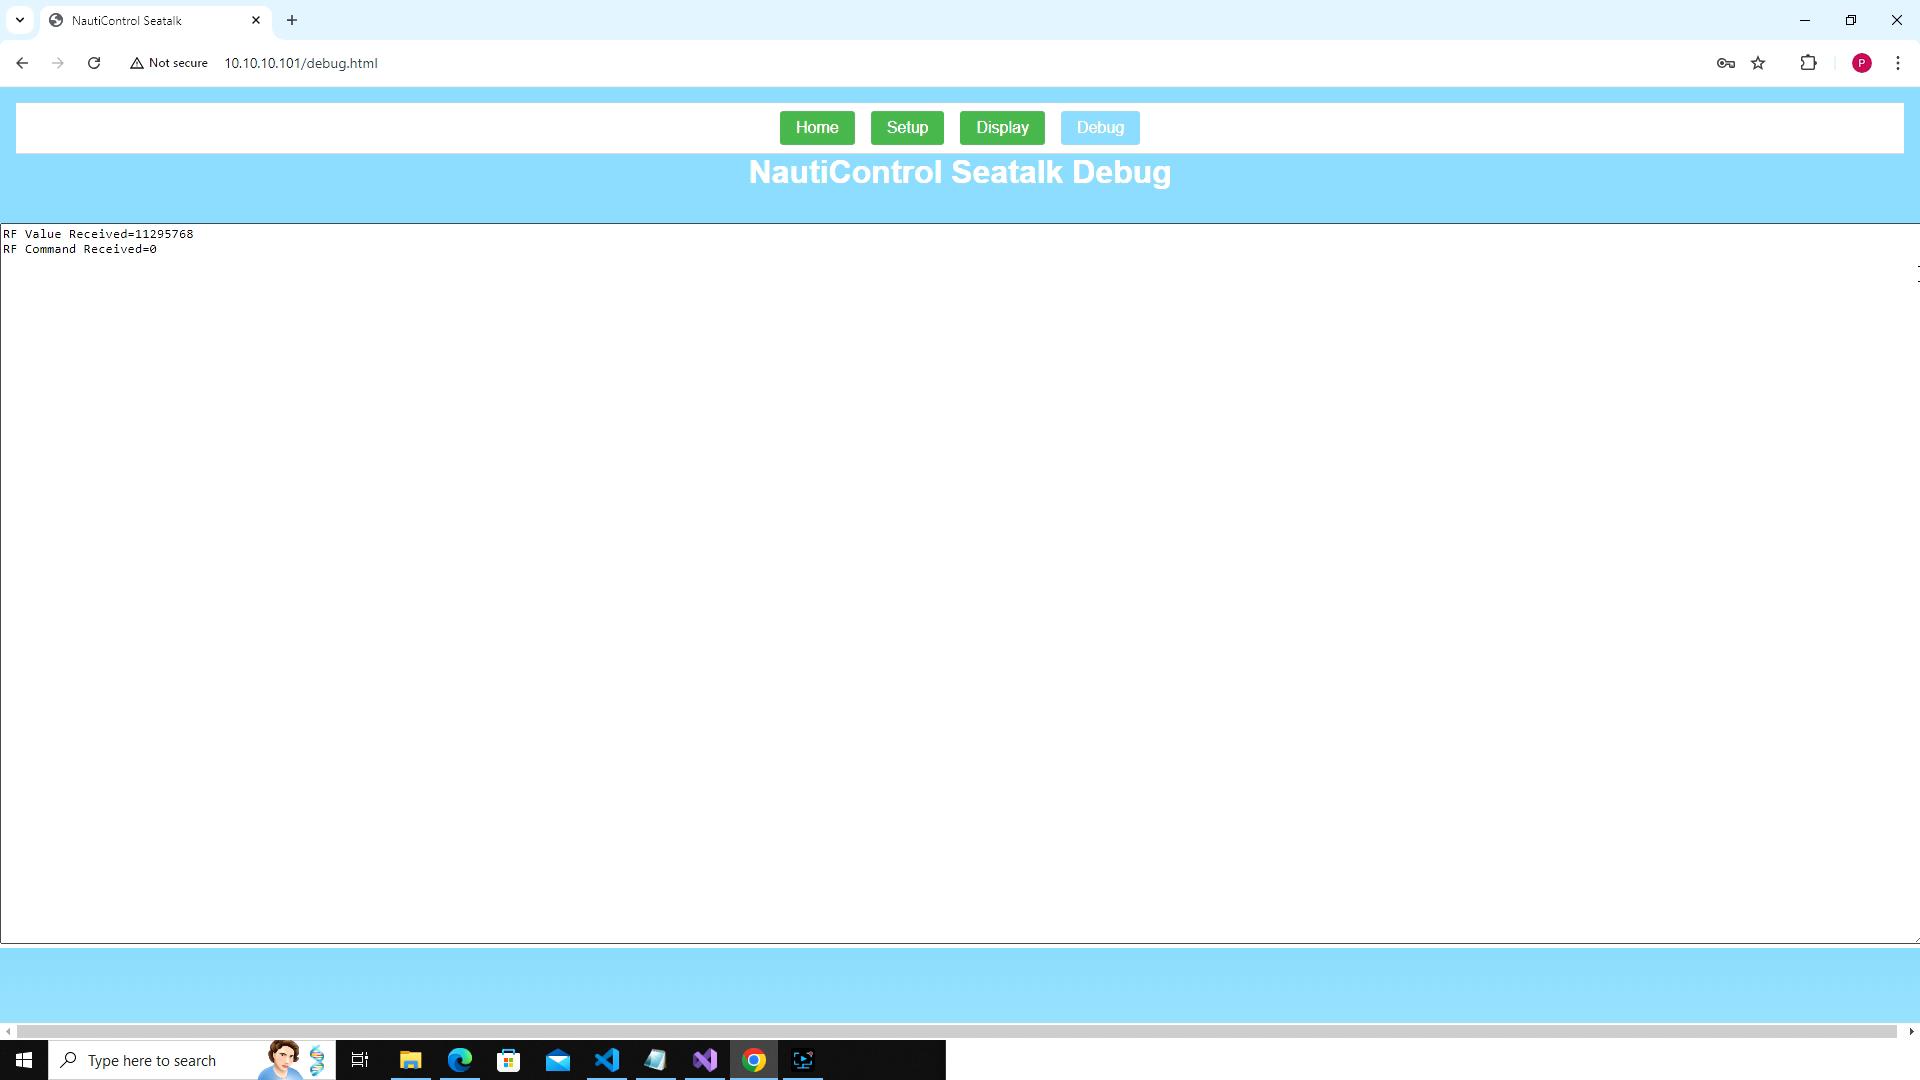The width and height of the screenshot is (1920, 1080).
Task: Open File Explorer from the taskbar
Action: coord(410,1060)
